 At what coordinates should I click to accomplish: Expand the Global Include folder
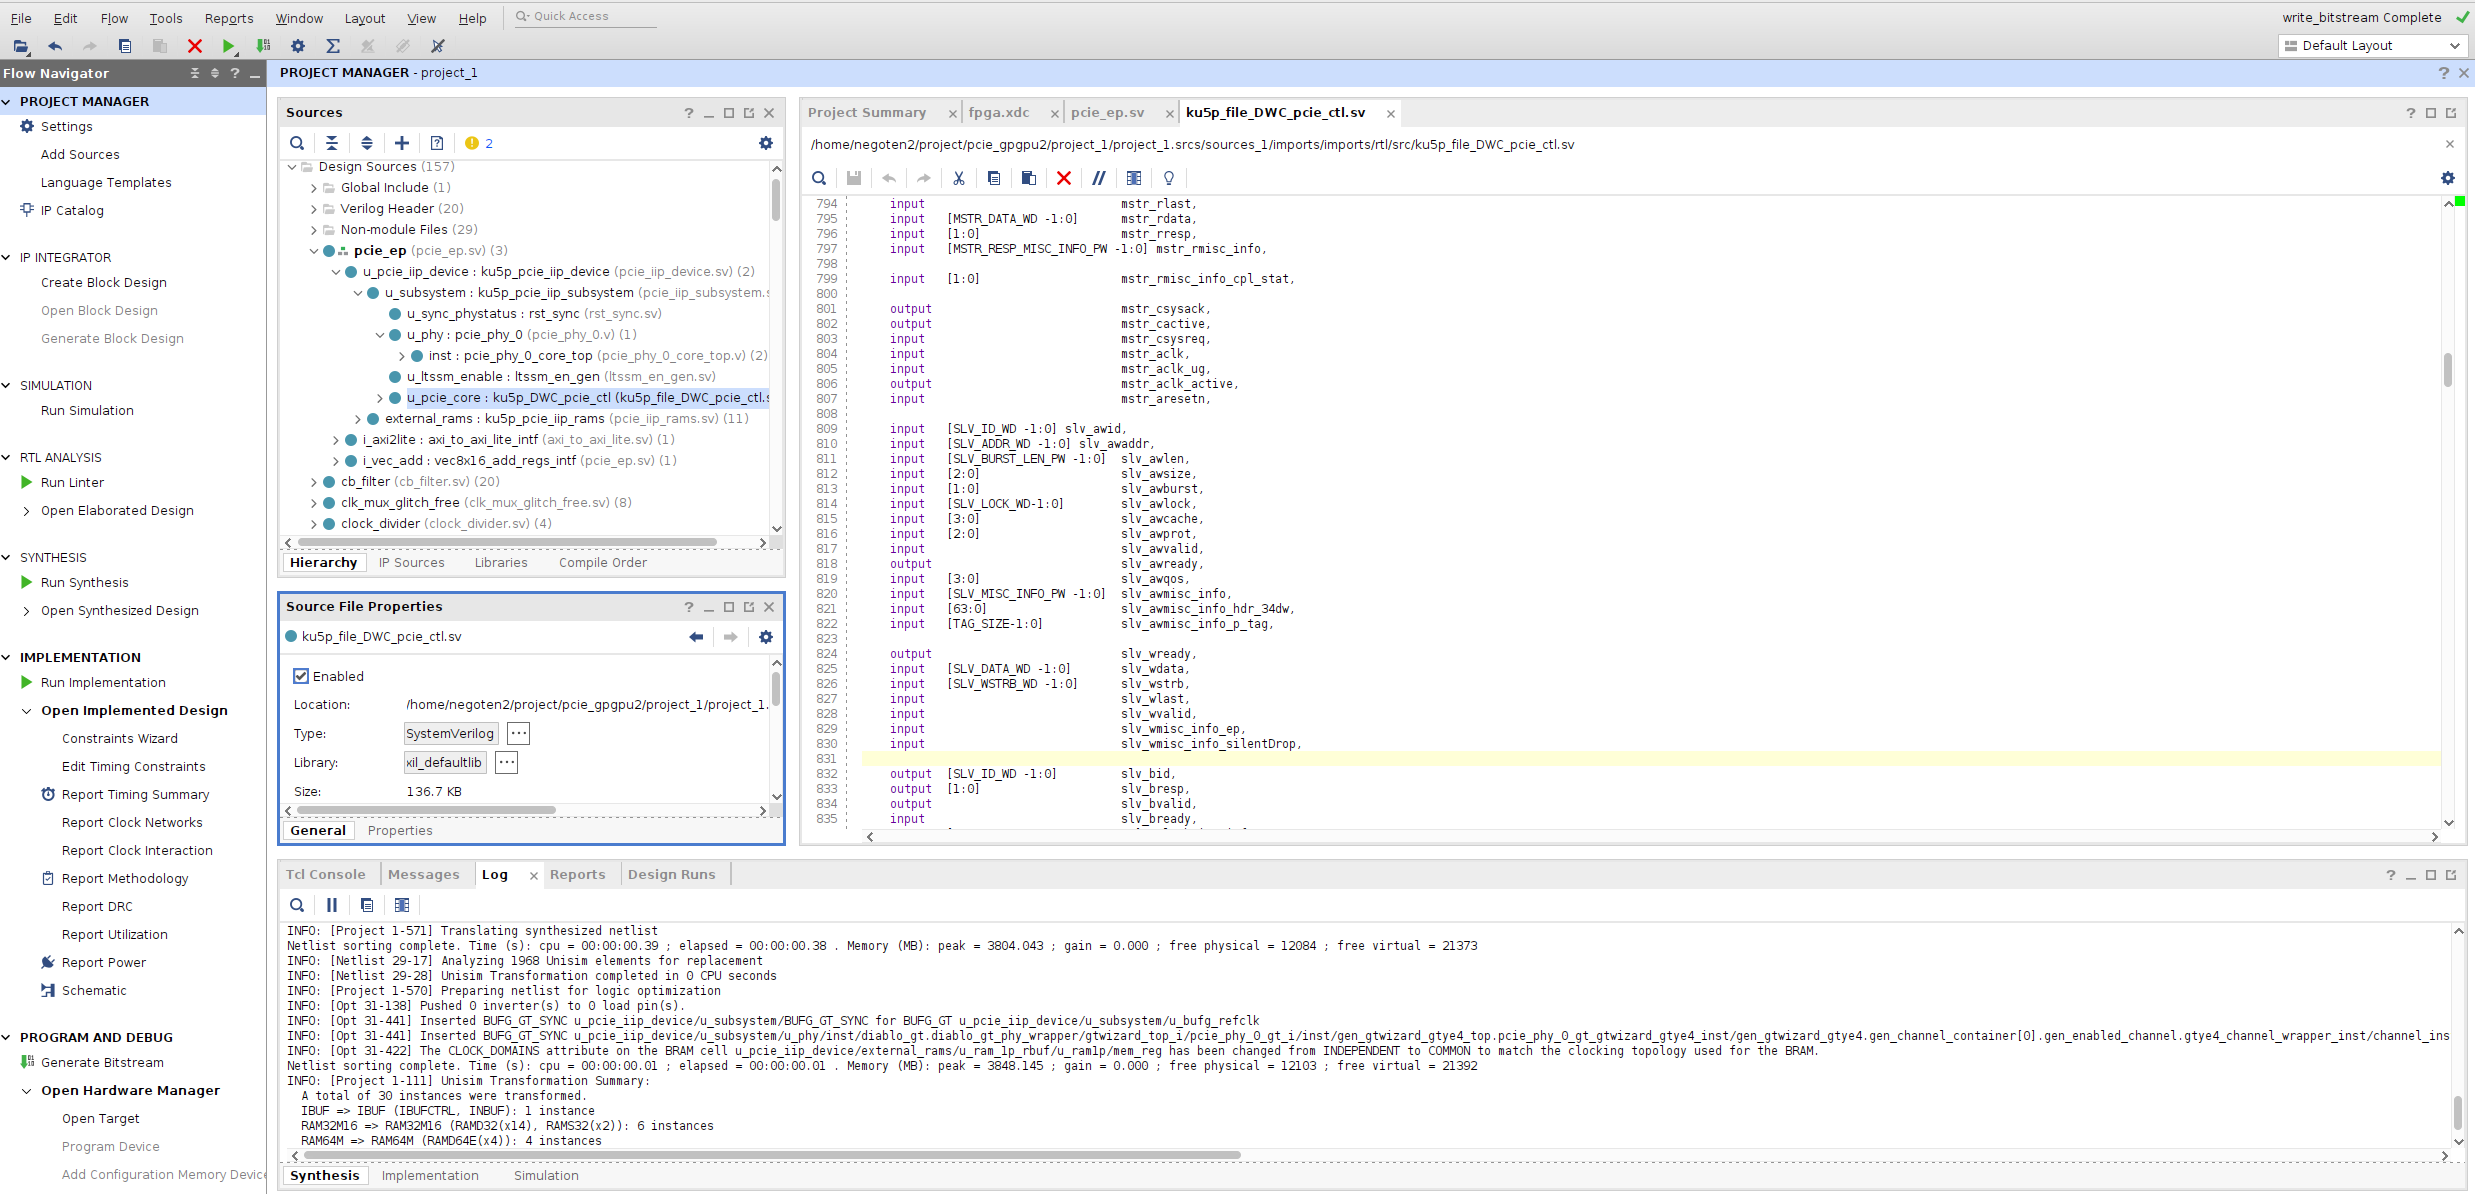[x=313, y=188]
